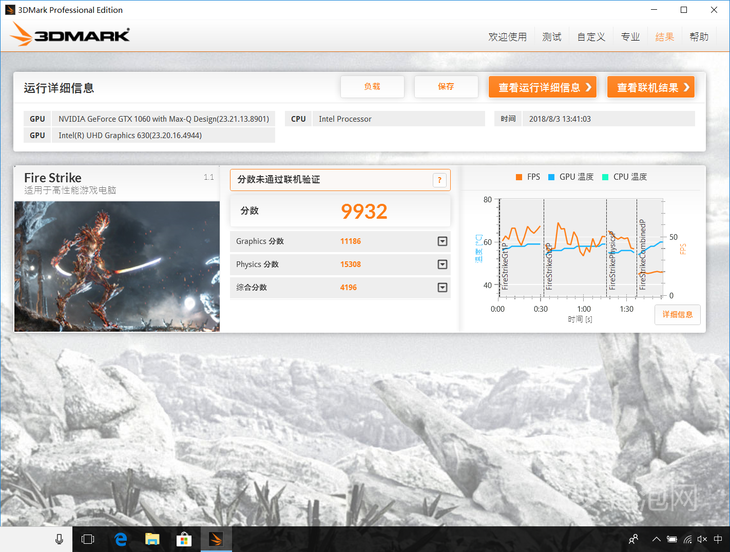
Task: Toggle the FPS legend series in chart
Action: click(x=527, y=177)
